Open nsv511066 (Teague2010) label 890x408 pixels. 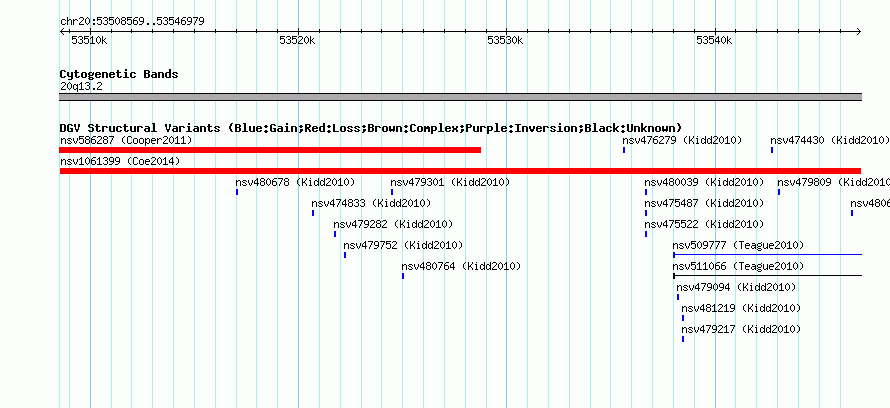[738, 266]
